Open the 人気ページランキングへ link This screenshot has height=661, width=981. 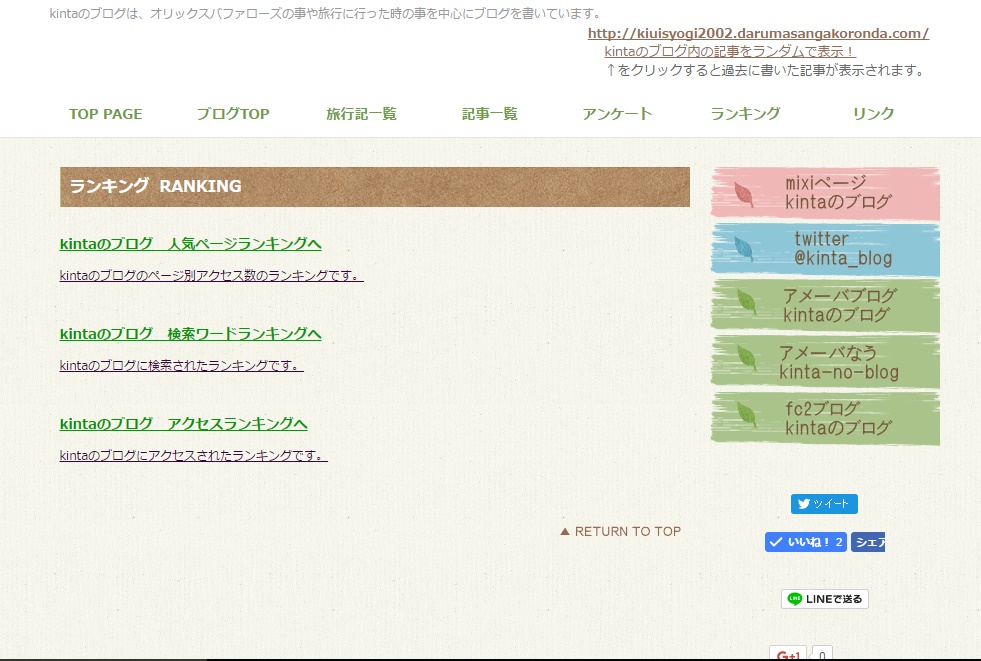pos(190,244)
